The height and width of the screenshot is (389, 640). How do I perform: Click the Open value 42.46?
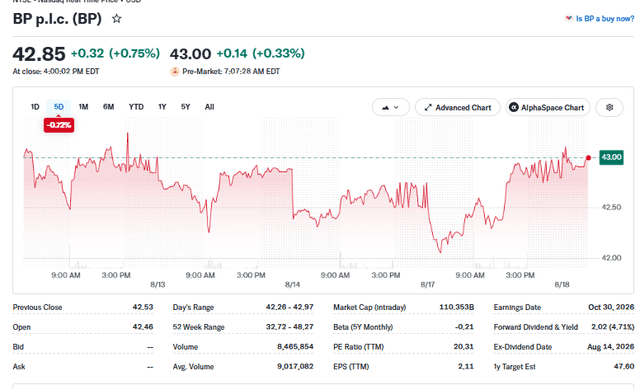pyautogui.click(x=143, y=327)
